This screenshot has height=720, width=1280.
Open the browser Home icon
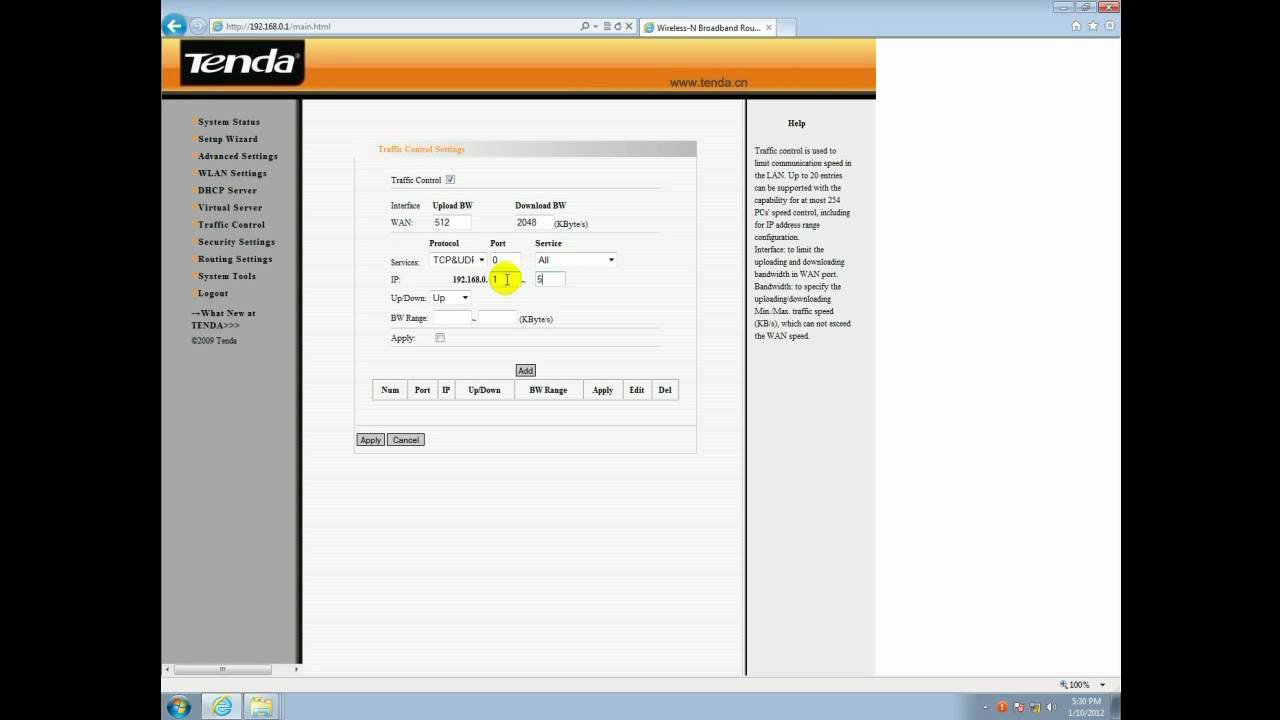pos(1076,26)
